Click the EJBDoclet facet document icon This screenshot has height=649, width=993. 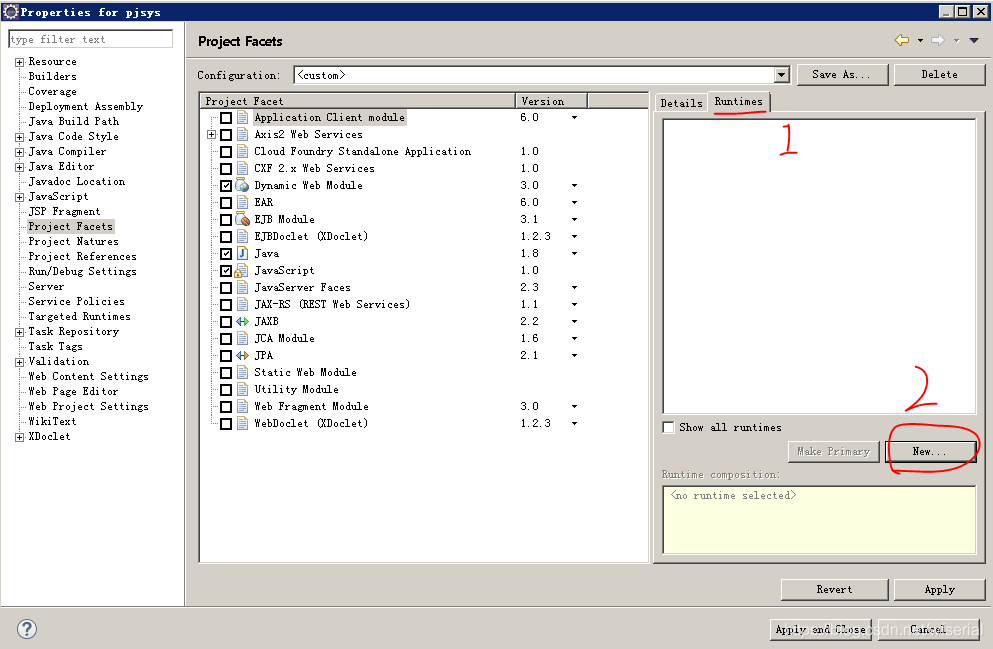242,237
